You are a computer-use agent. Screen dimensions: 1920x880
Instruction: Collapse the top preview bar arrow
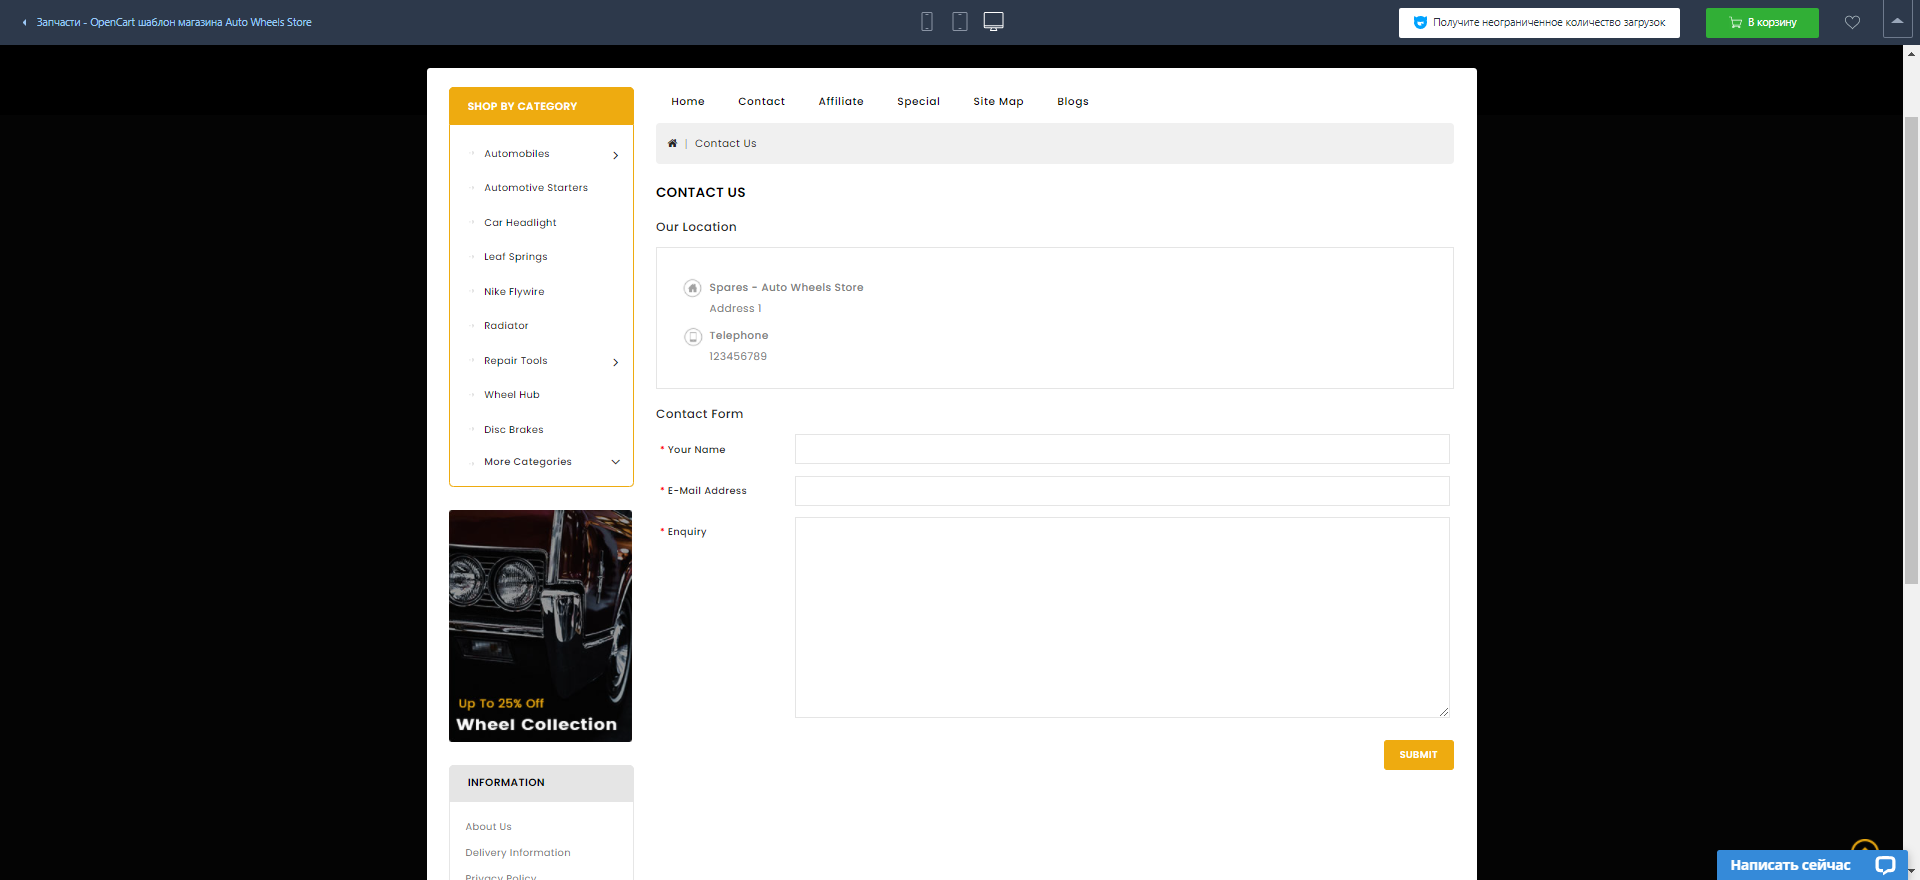tap(1897, 21)
